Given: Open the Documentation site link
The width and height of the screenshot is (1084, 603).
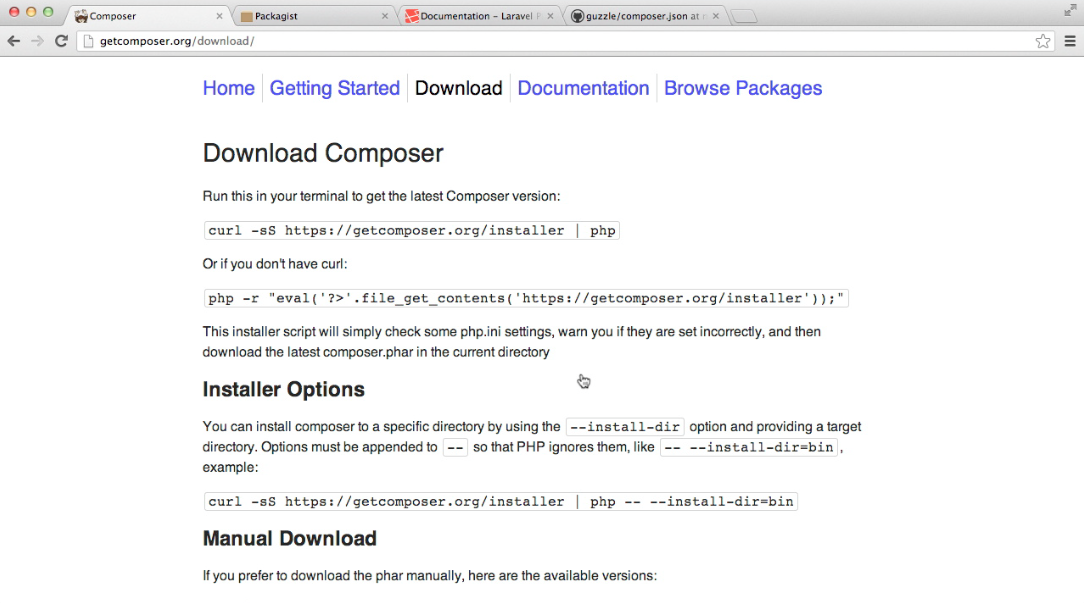Looking at the screenshot, I should [583, 88].
